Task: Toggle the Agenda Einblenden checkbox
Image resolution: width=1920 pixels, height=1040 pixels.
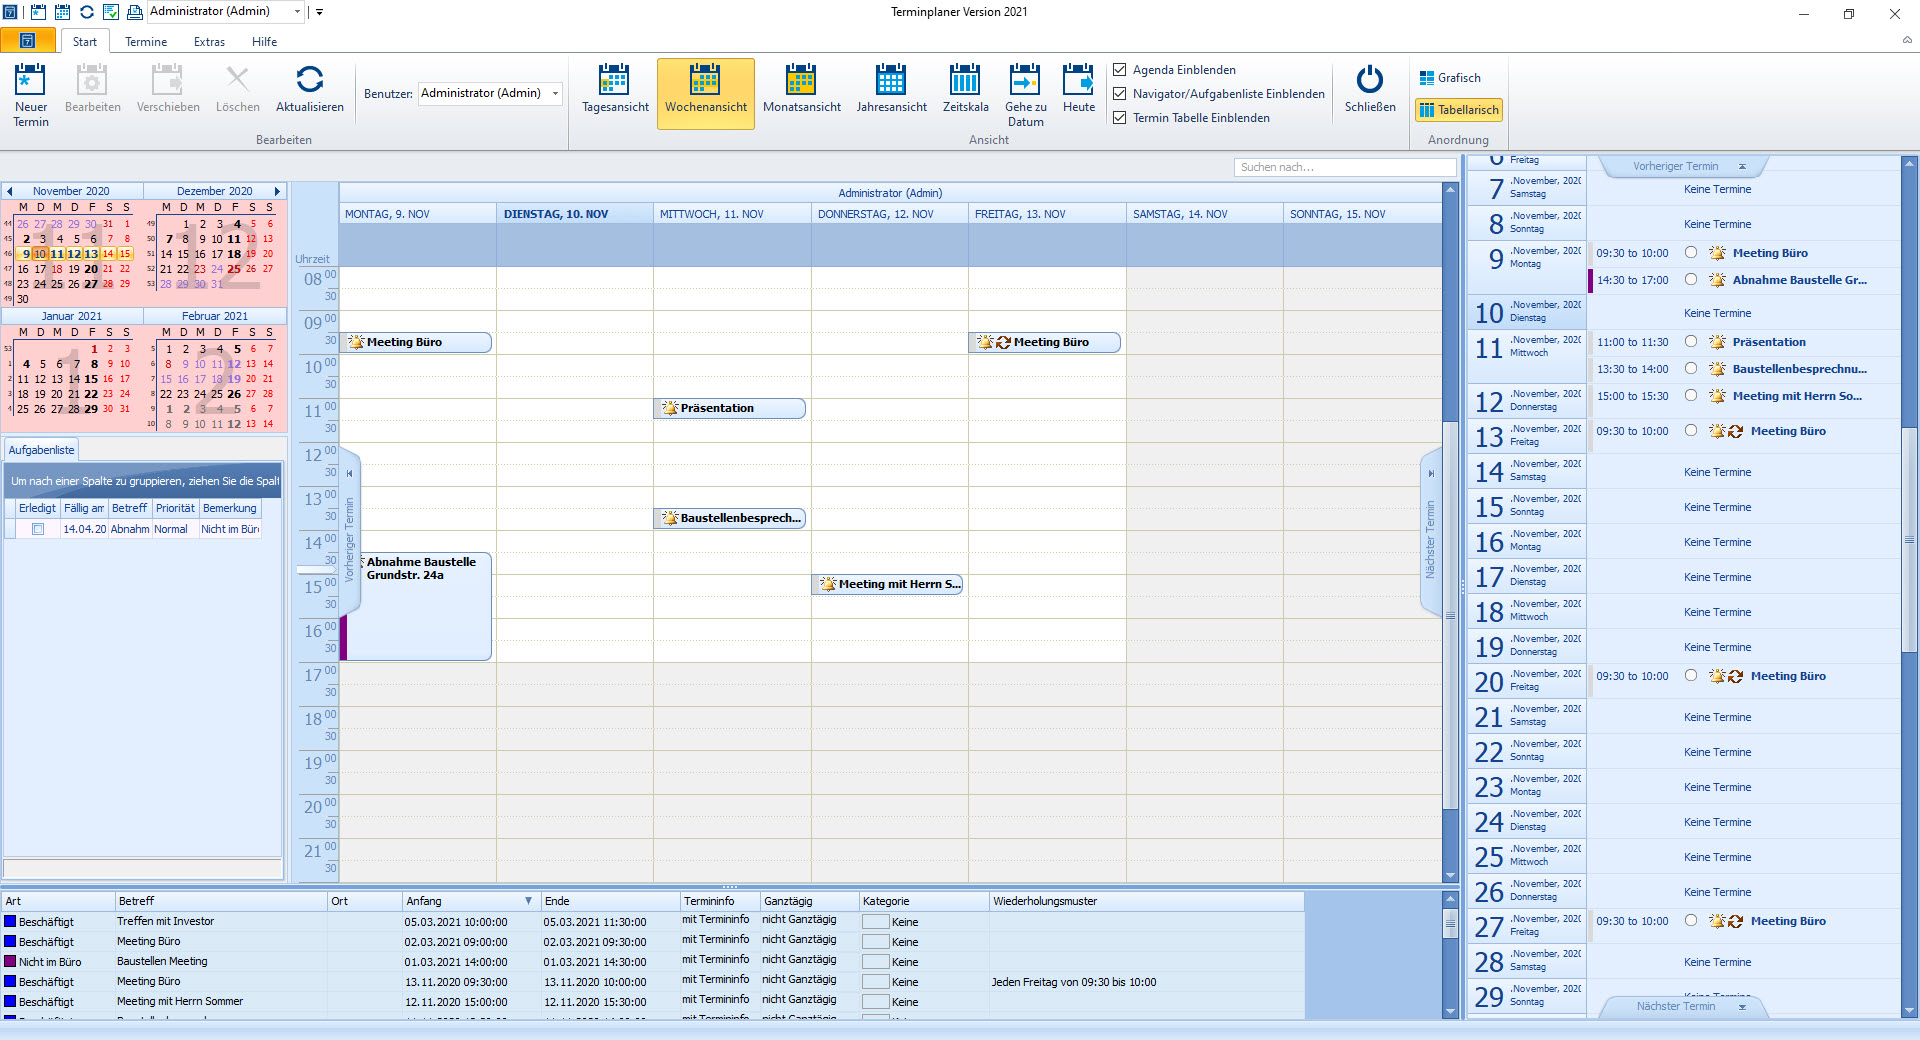Action: pos(1120,70)
